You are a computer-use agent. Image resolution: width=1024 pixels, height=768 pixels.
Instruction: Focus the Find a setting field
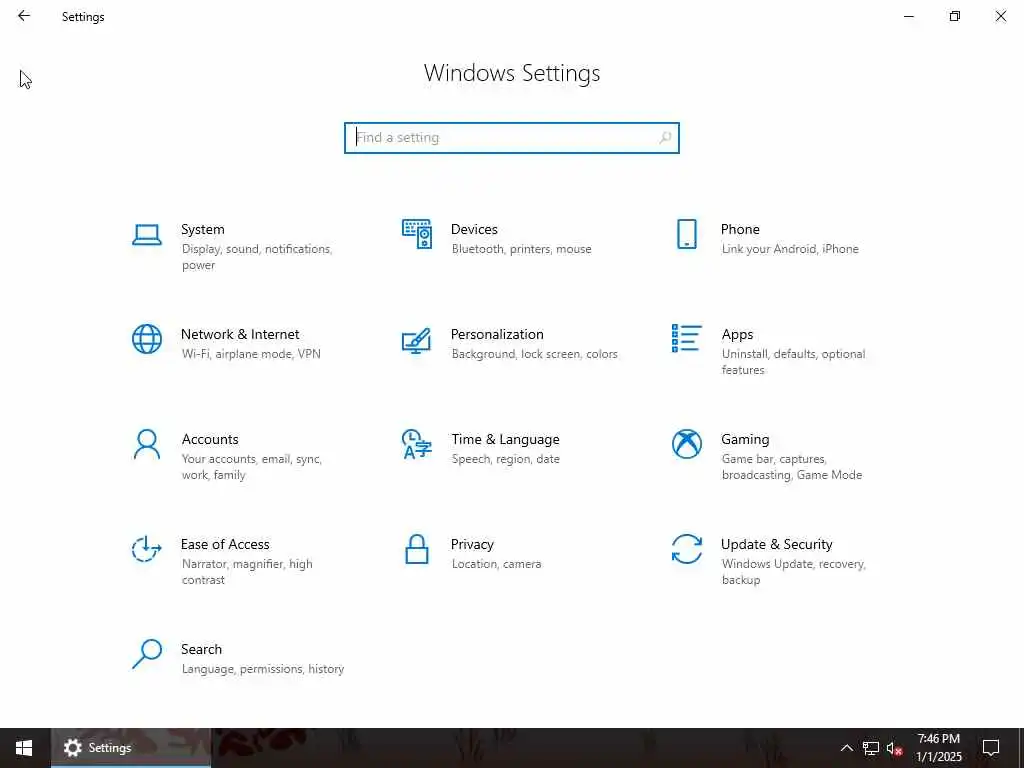click(x=511, y=138)
